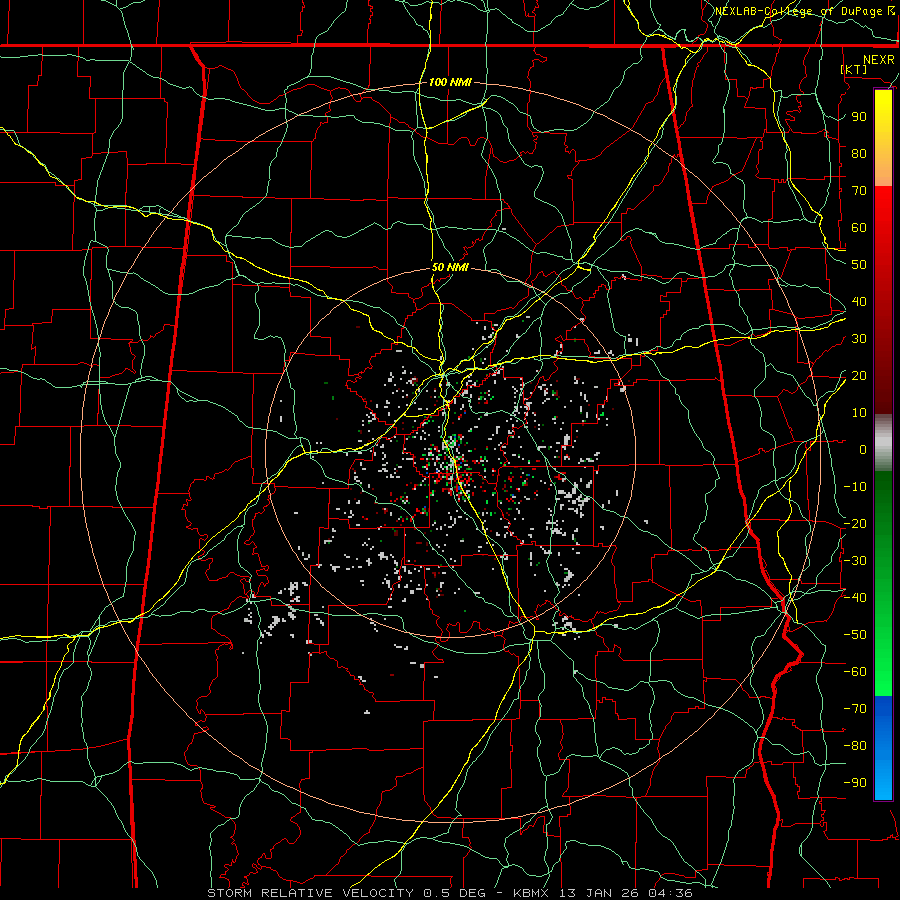Viewport: 900px width, 900px height.
Task: Click the -60 value on velocity scale
Action: (855, 672)
